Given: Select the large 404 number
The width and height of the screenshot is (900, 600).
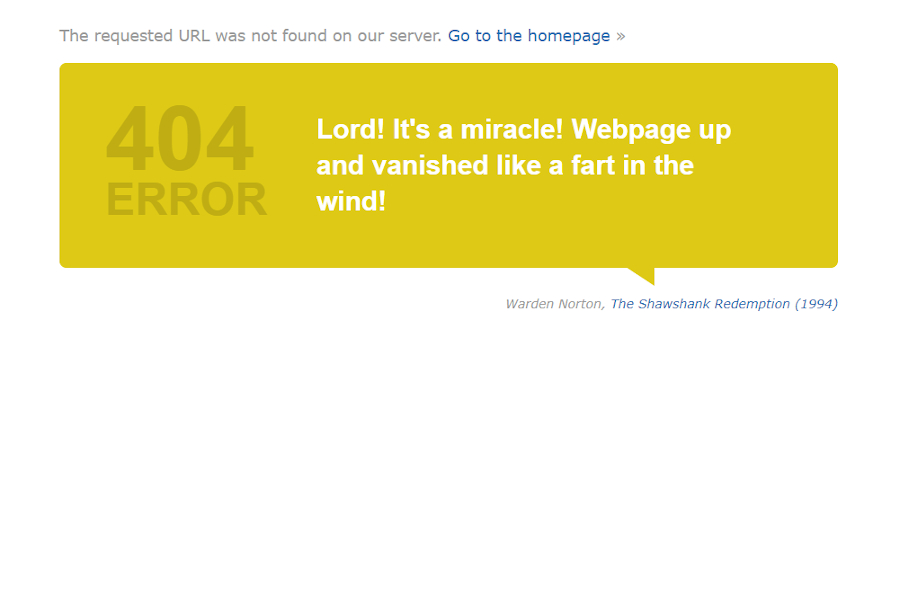Looking at the screenshot, I should (x=180, y=138).
